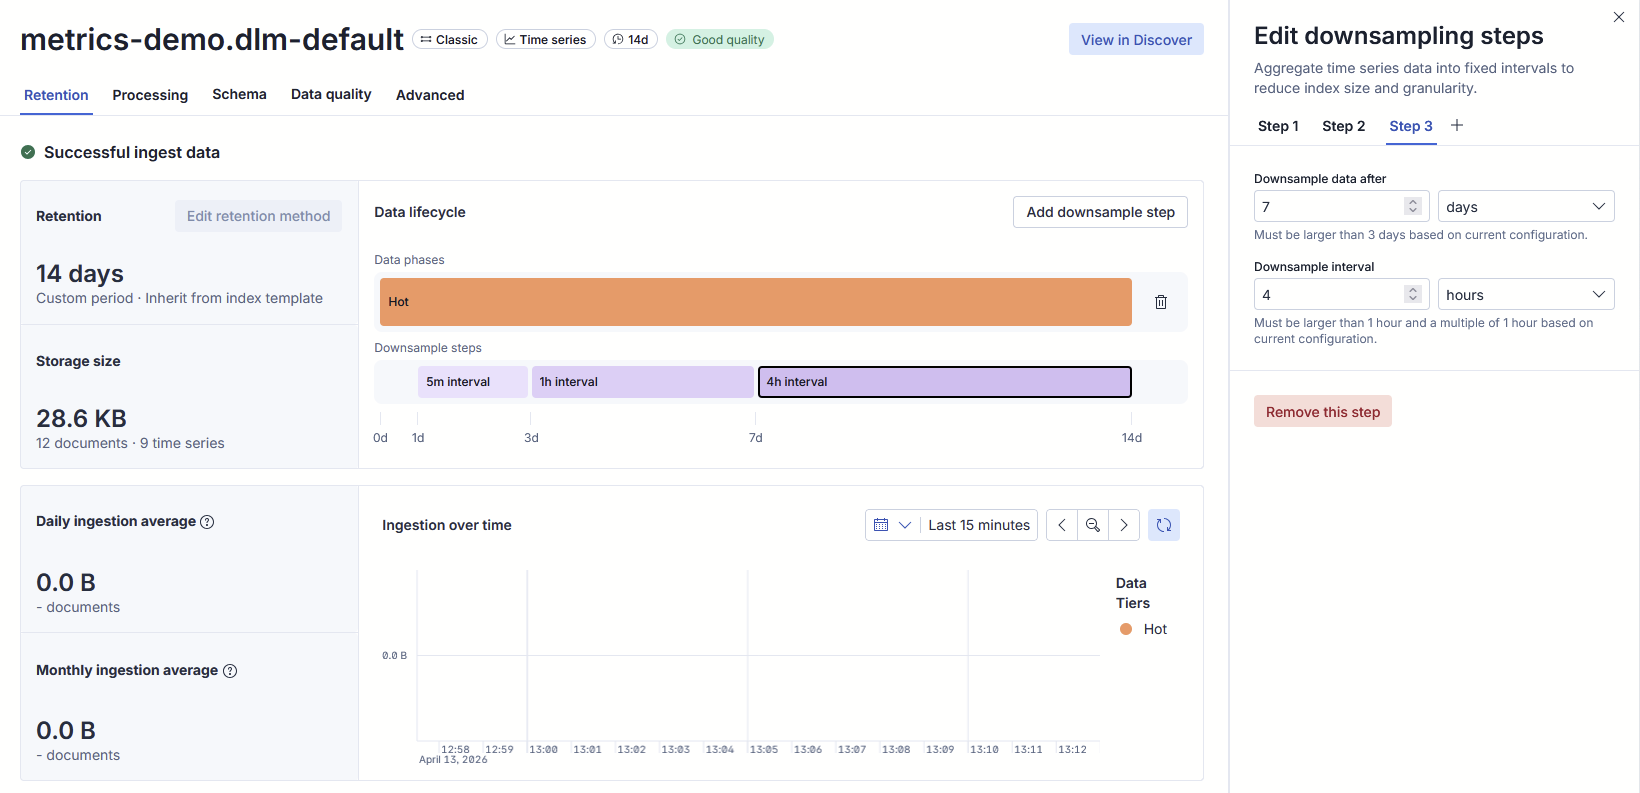The width and height of the screenshot is (1640, 793).
Task: Click the 28.6 KB storage size value
Action: pyautogui.click(x=81, y=419)
